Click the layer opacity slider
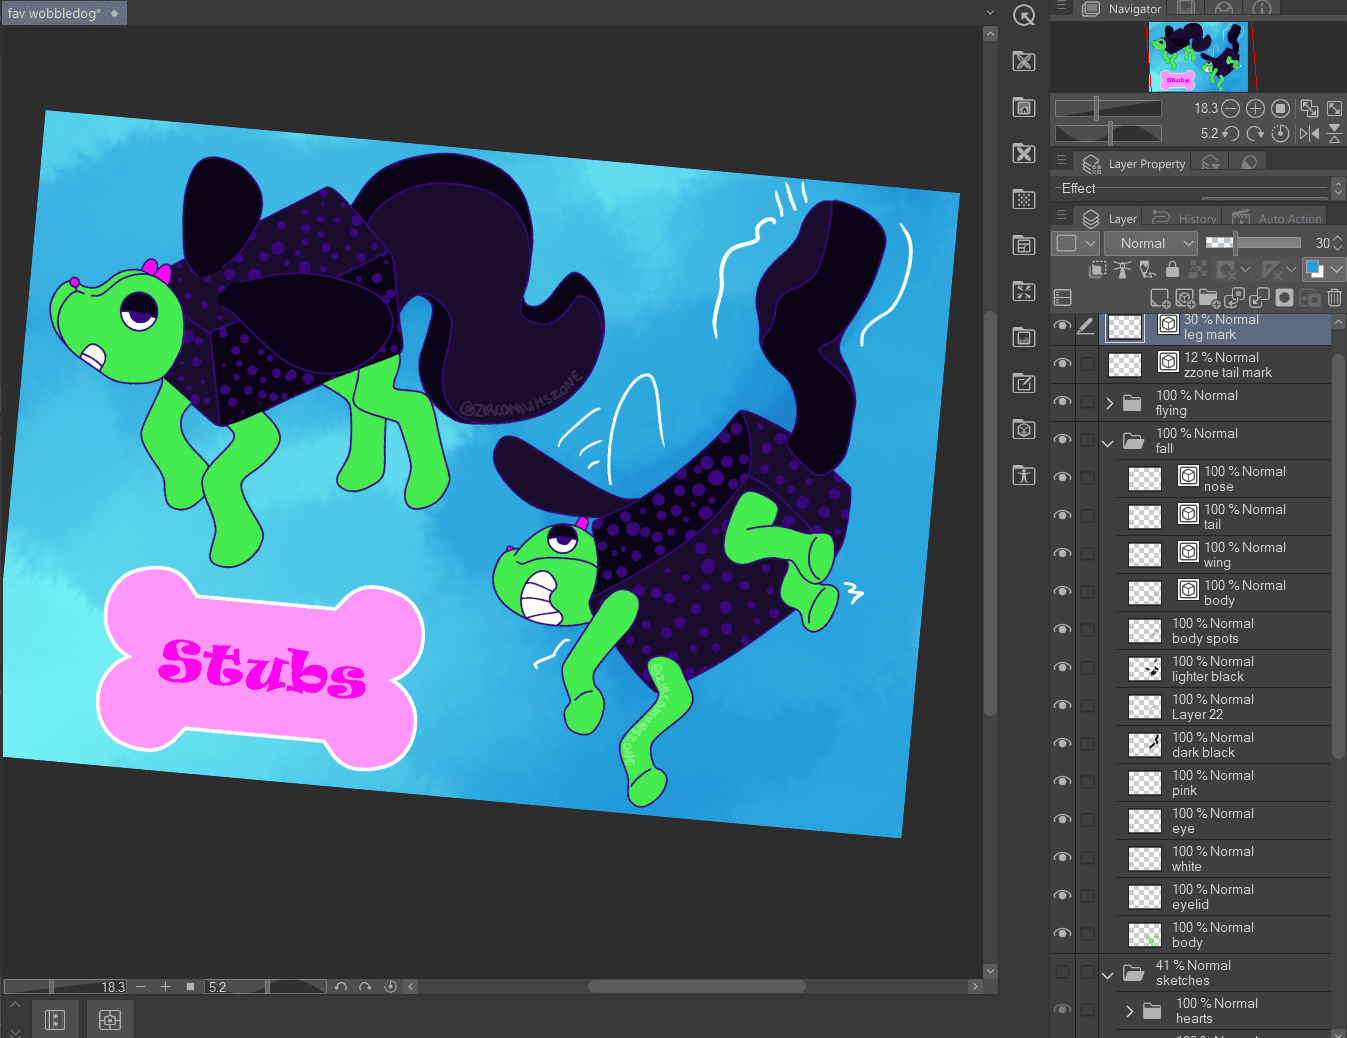The image size is (1347, 1038). (1252, 243)
